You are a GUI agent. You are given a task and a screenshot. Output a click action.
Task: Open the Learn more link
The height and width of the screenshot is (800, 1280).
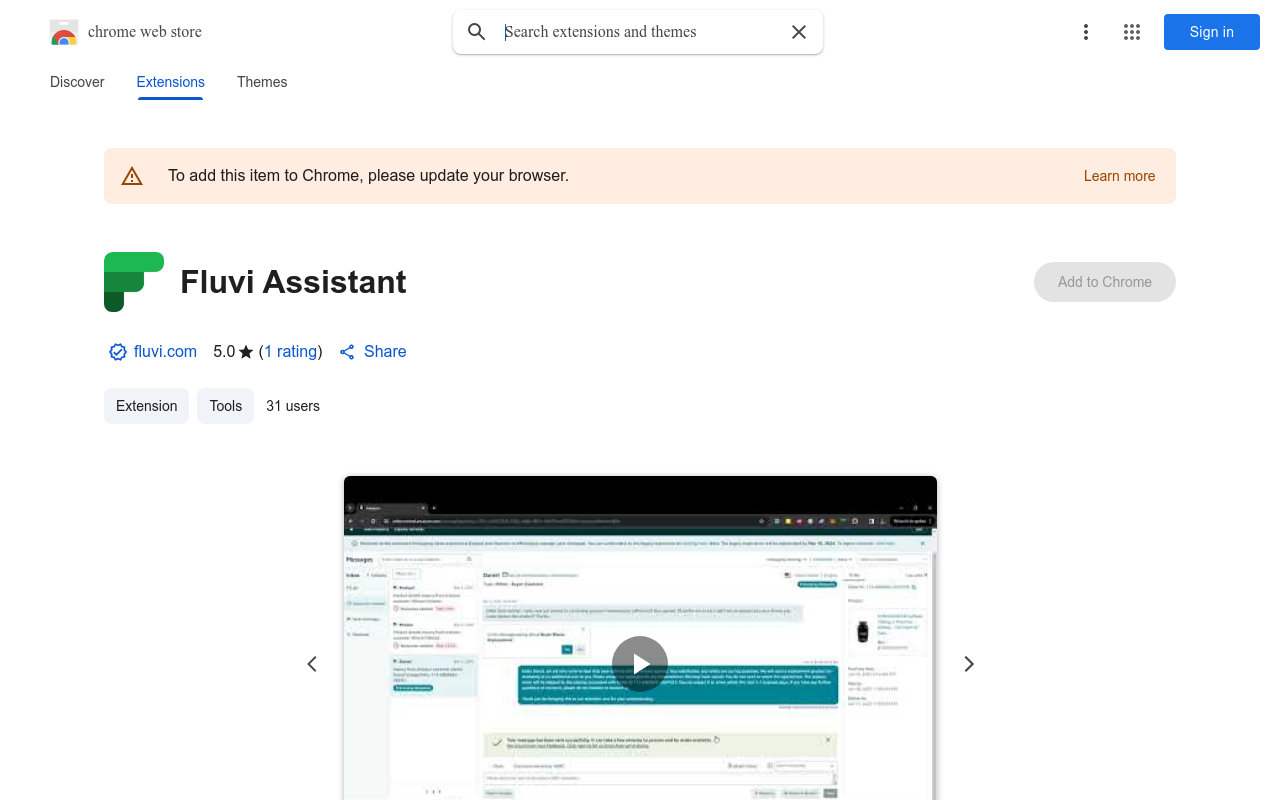(x=1119, y=176)
